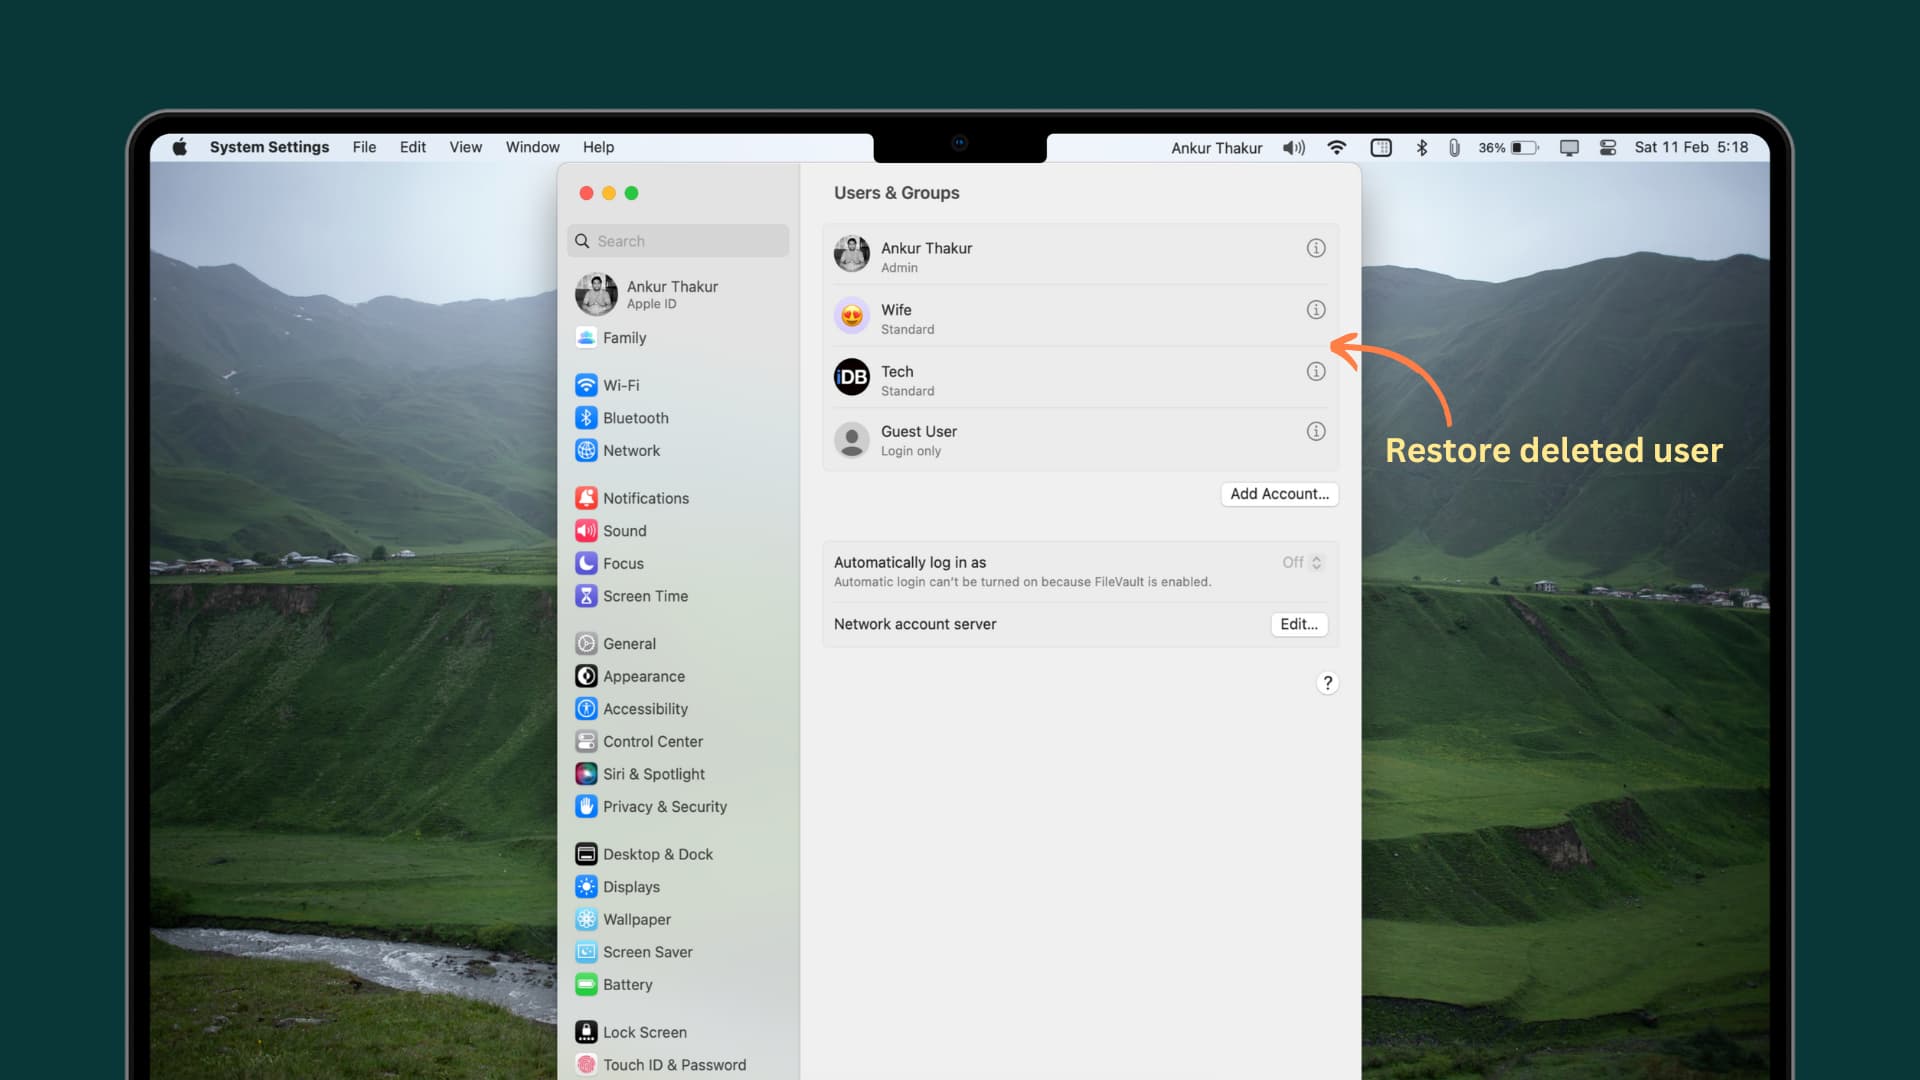
Task: Click the Search field in sidebar
Action: coord(678,240)
